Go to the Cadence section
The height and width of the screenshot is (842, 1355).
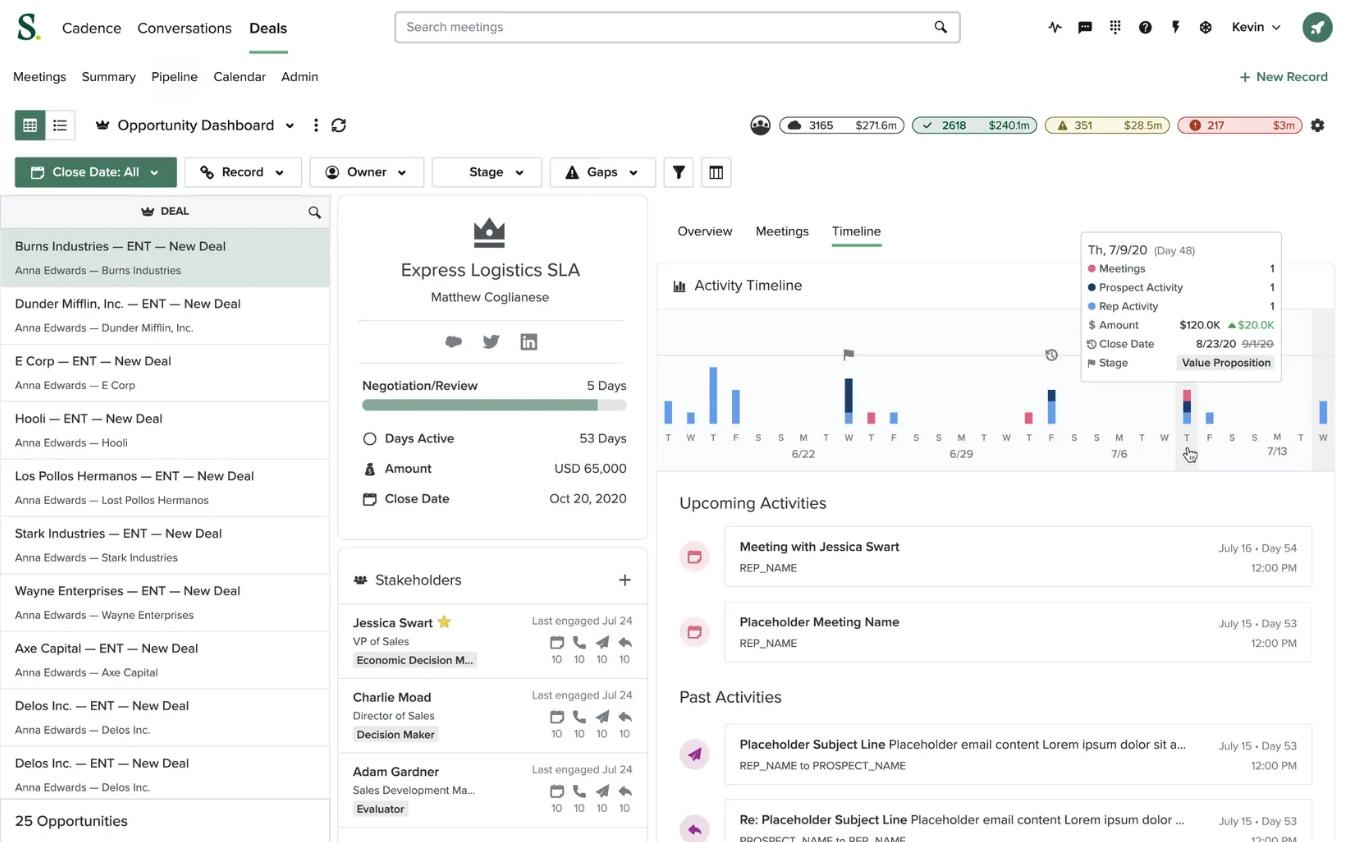(x=91, y=28)
